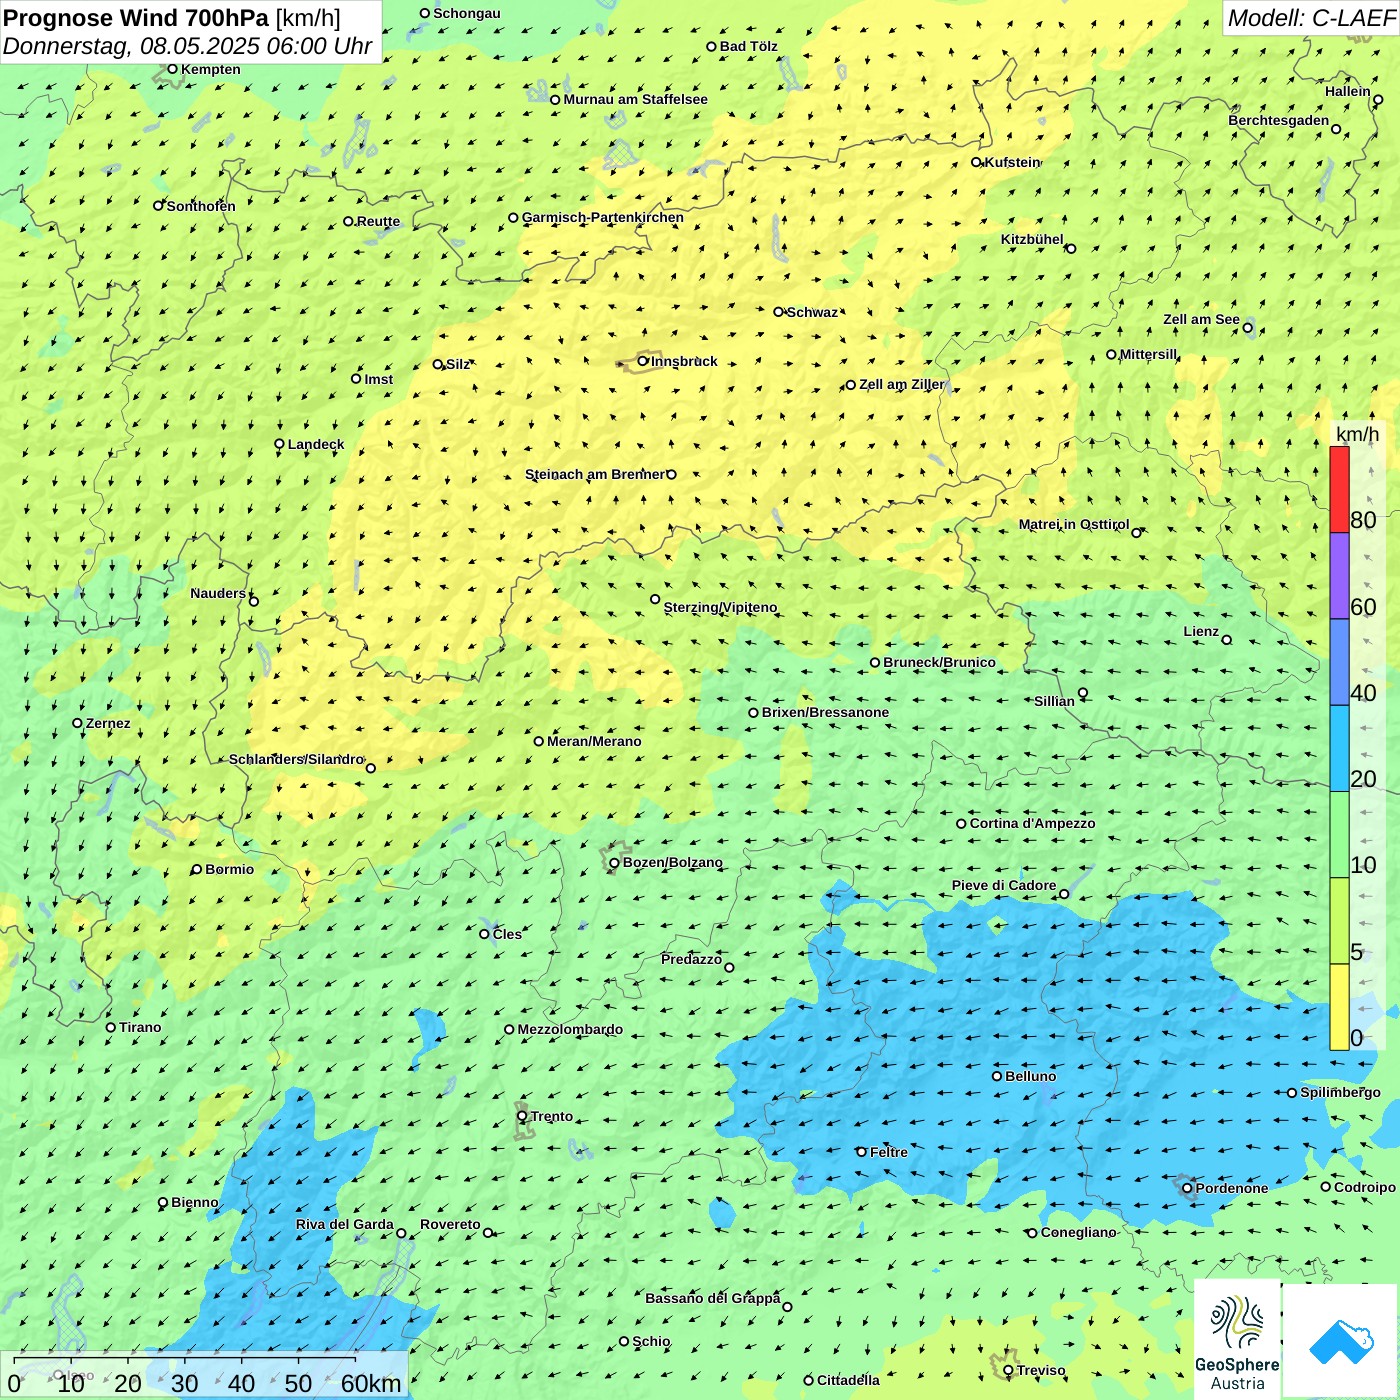Click the Kufstein location dot
Image resolution: width=1400 pixels, height=1400 pixels.
point(977,162)
